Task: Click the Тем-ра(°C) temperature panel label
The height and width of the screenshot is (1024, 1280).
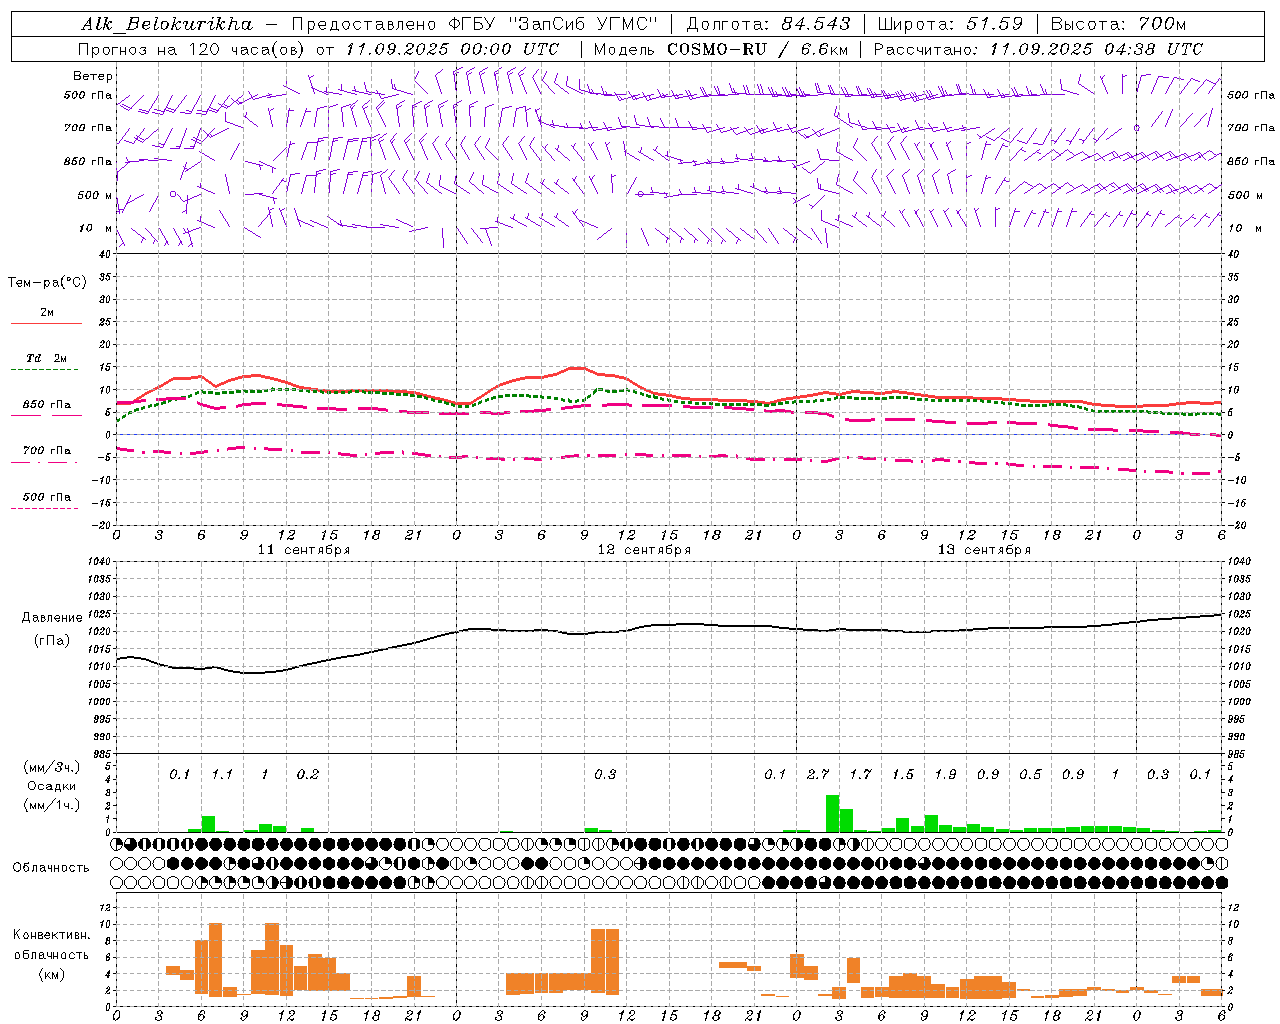Action: pyautogui.click(x=47, y=283)
